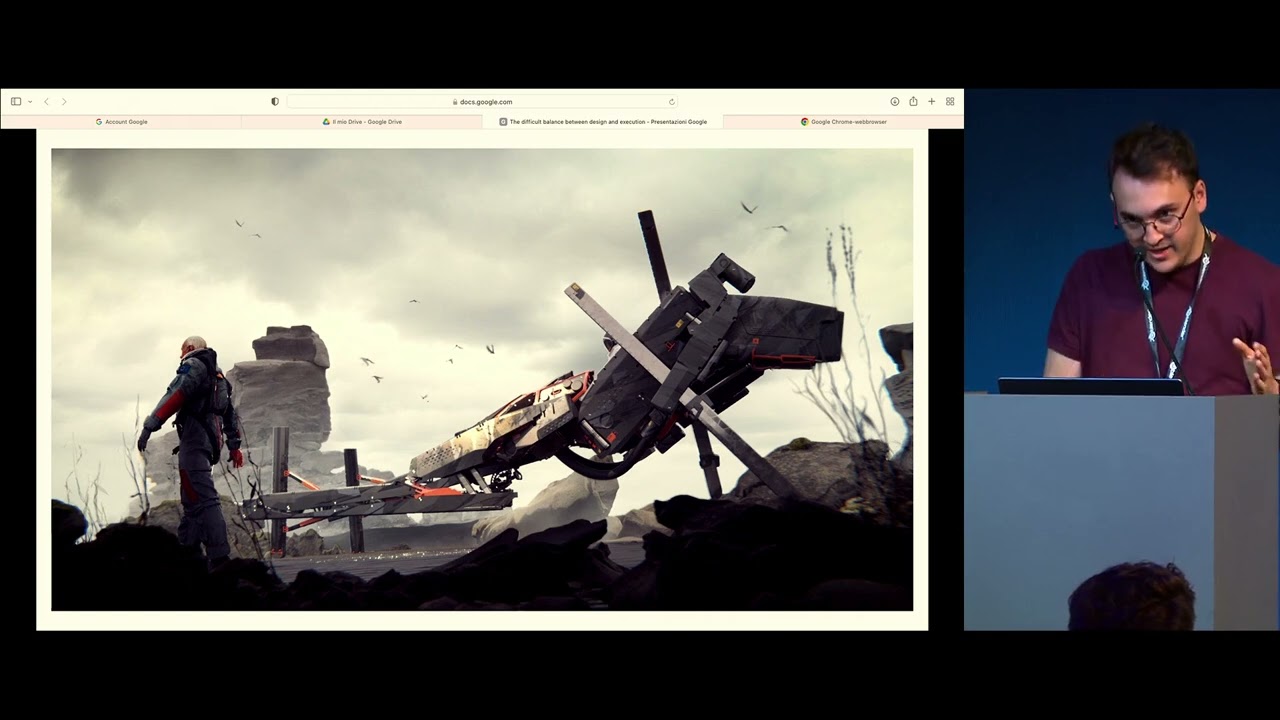Show downloads with the download icon
The height and width of the screenshot is (720, 1280).
pyautogui.click(x=895, y=101)
